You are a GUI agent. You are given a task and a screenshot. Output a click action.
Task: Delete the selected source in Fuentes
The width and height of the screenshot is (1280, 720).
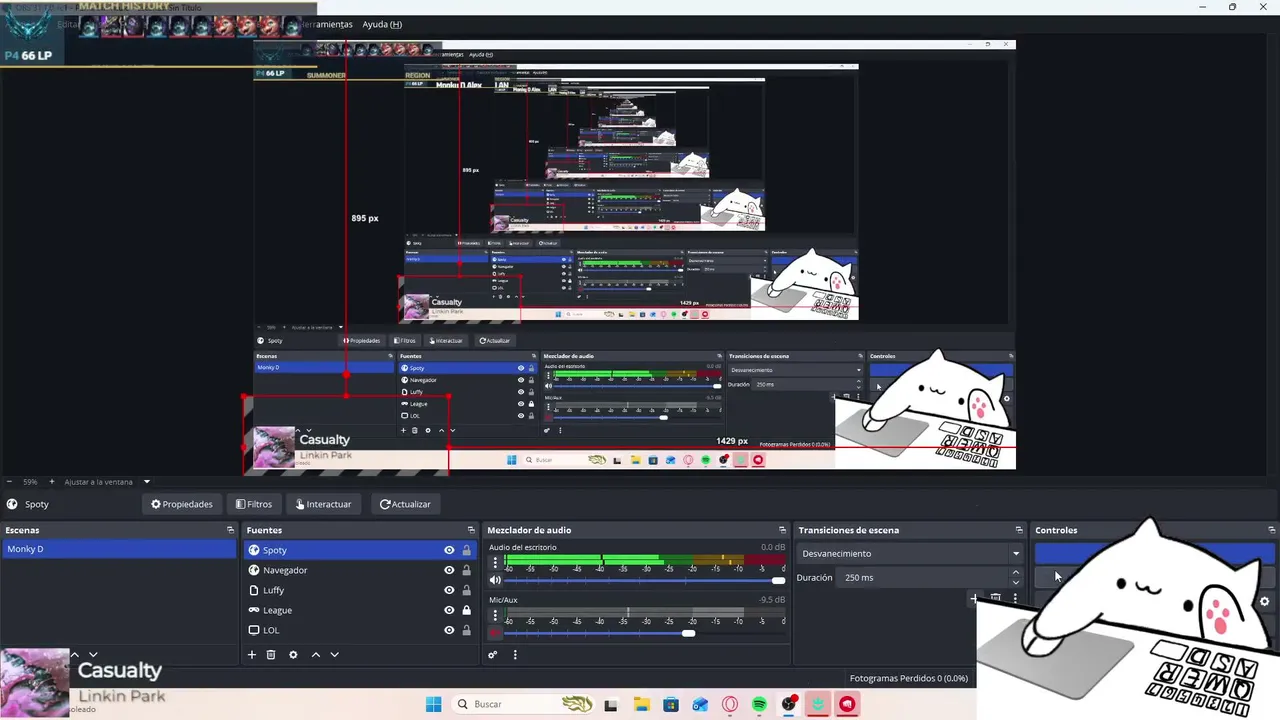[x=271, y=655]
